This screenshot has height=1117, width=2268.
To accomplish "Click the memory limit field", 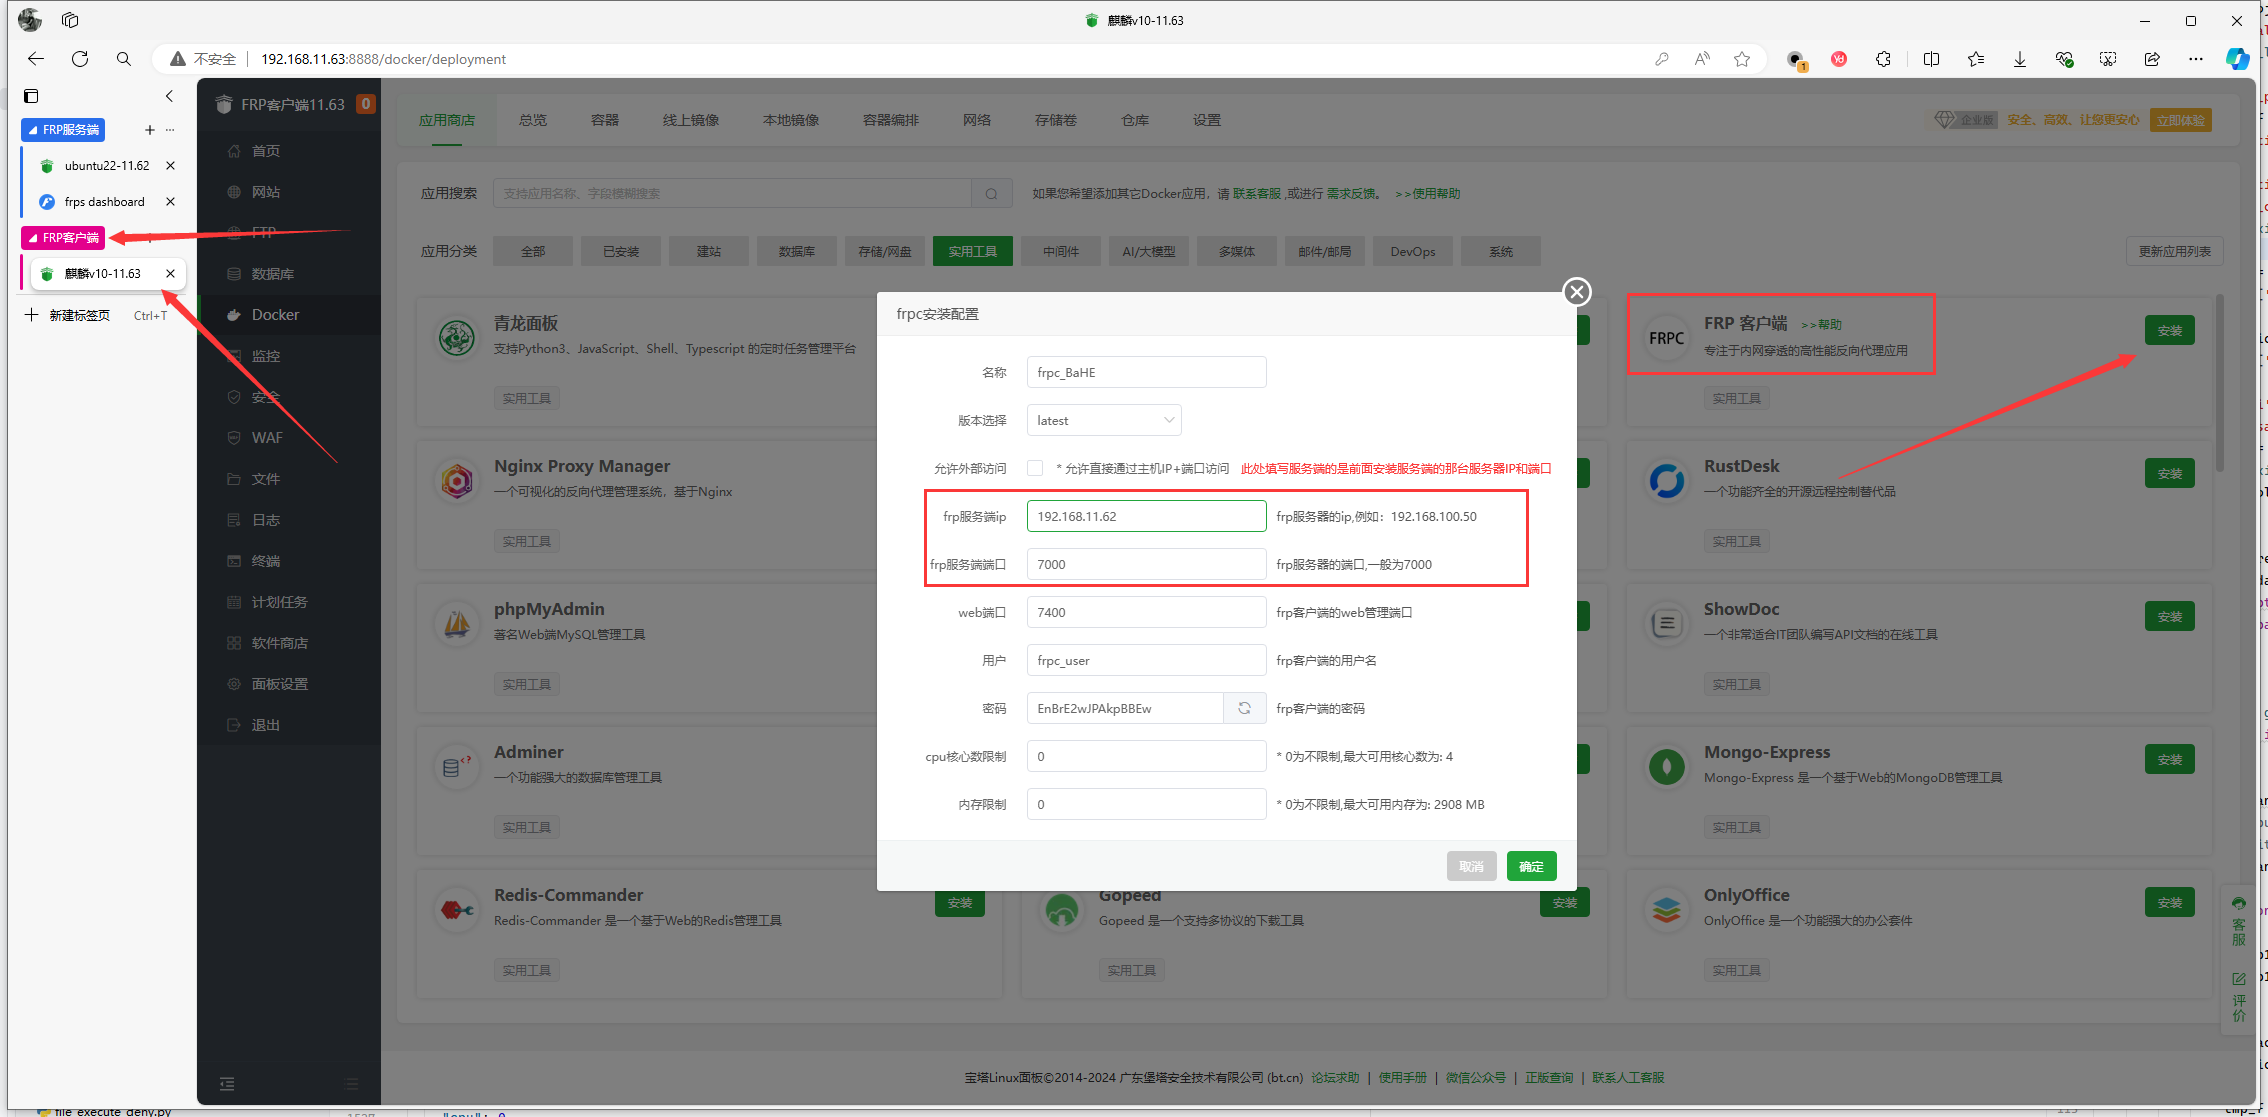I will pos(1146,804).
